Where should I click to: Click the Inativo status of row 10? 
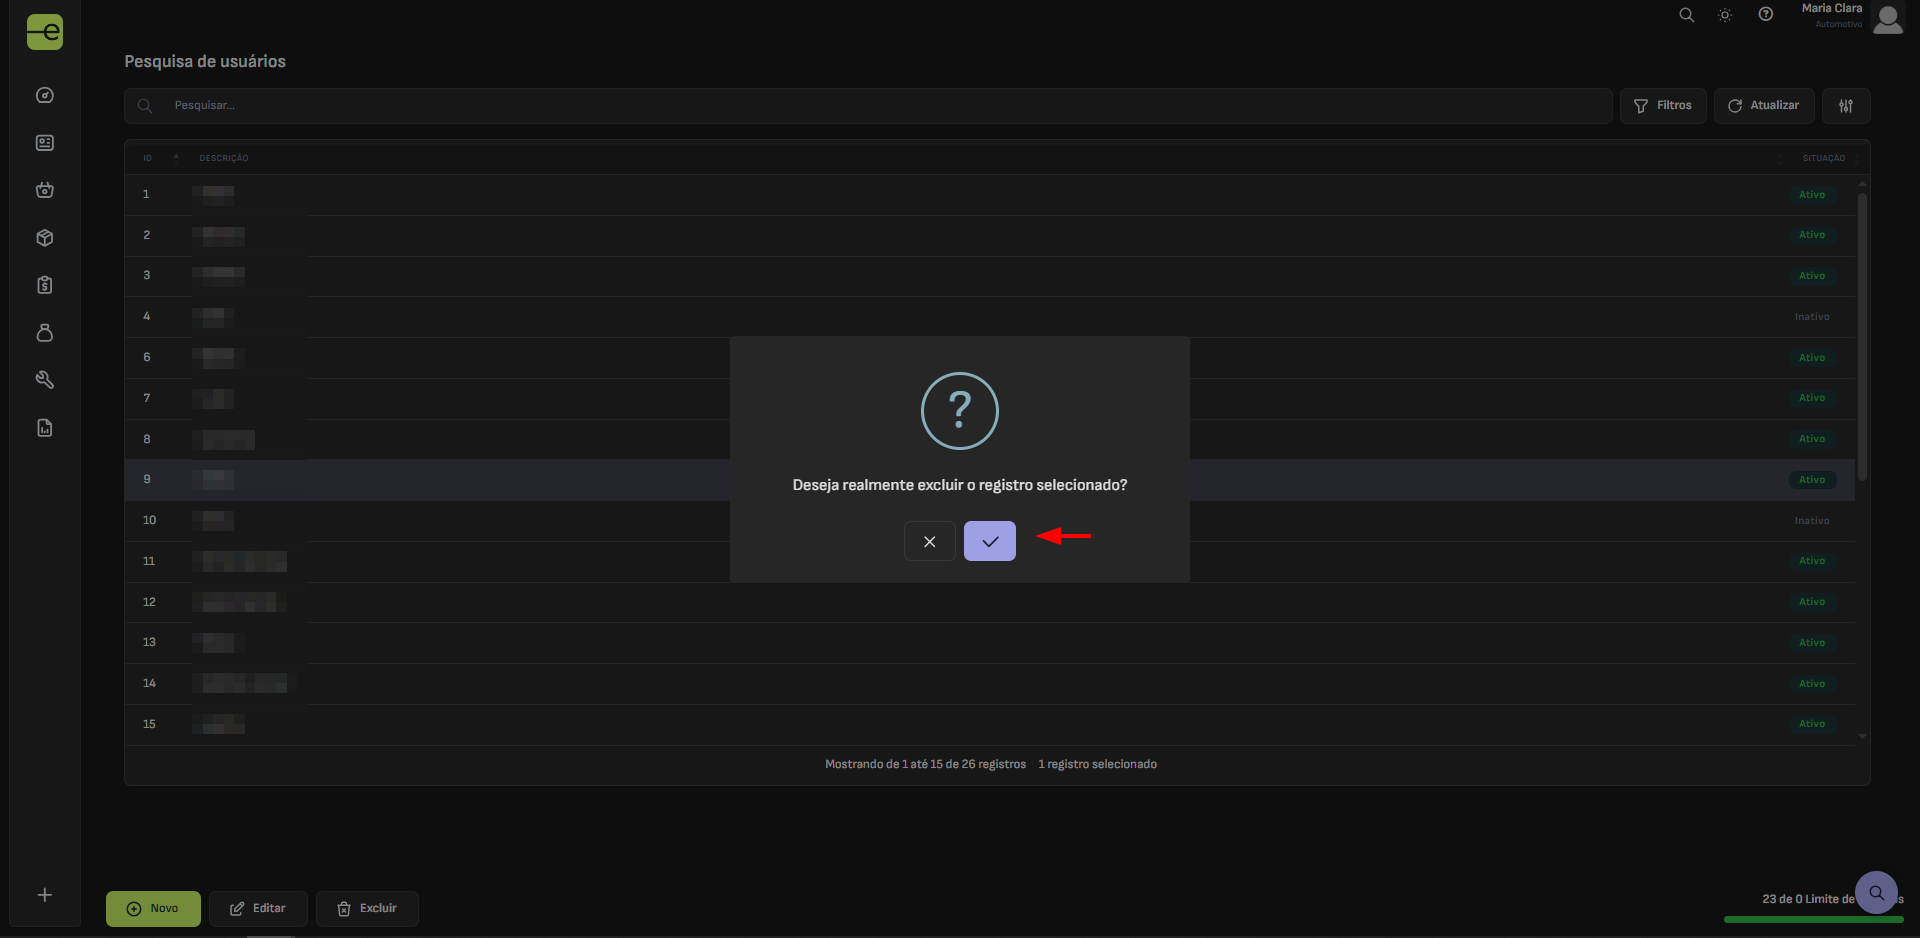[1812, 521]
